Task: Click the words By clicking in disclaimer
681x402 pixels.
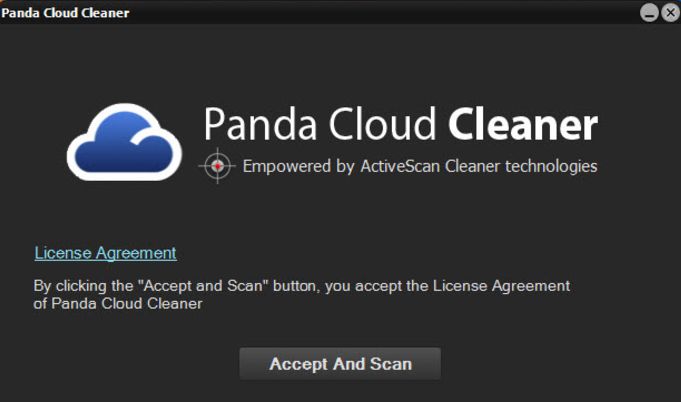Action: pyautogui.click(x=62, y=286)
